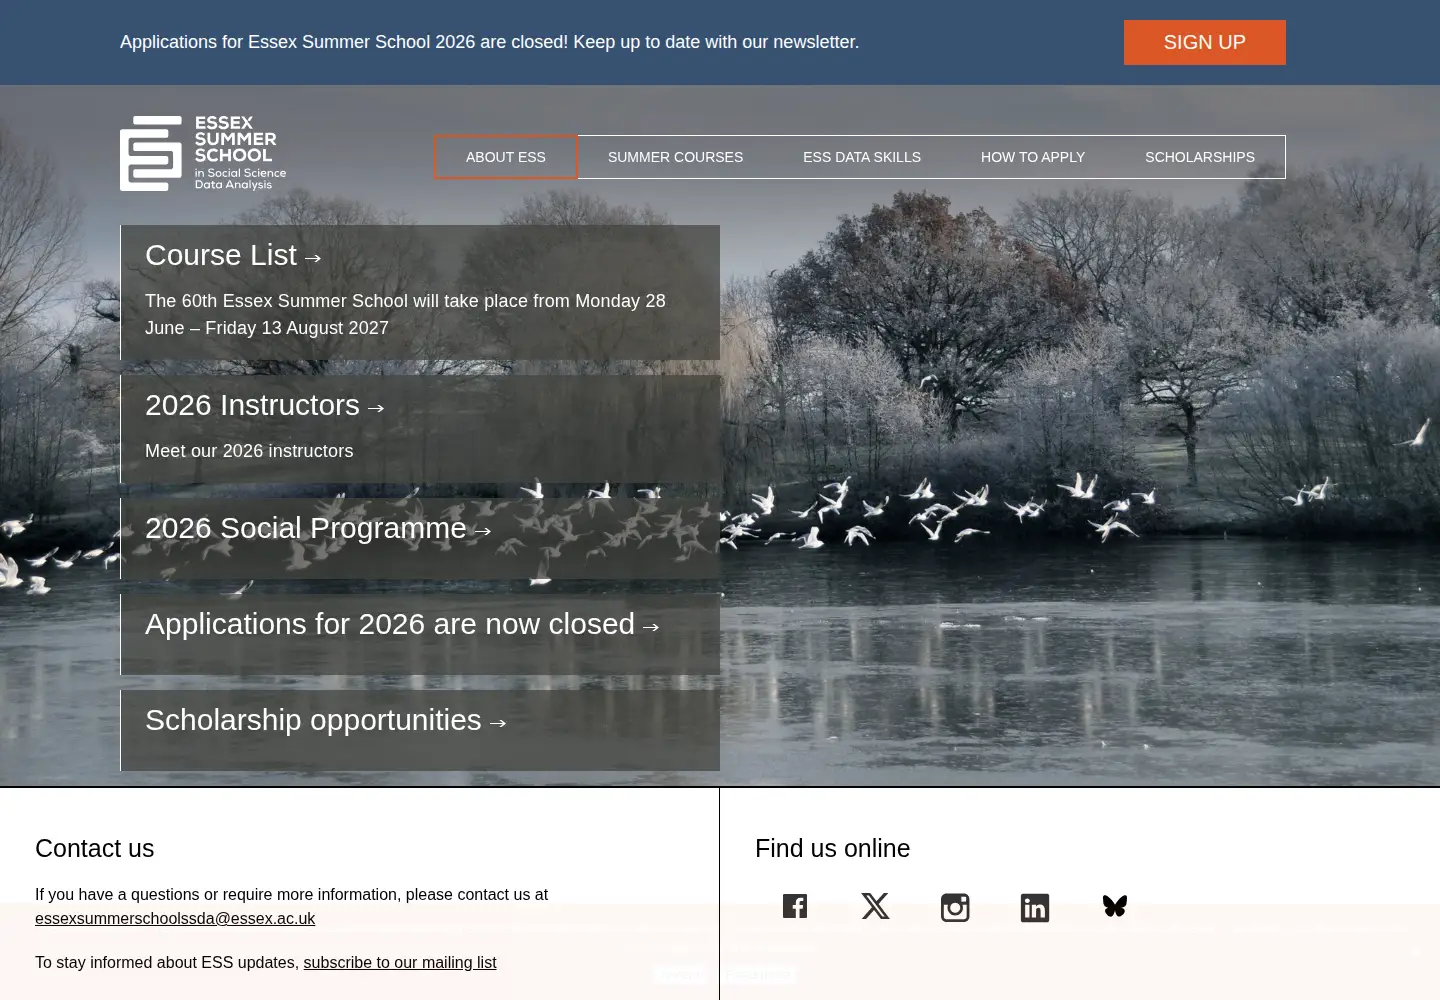Click the 60th Essex Summer School dates text

click(x=405, y=314)
